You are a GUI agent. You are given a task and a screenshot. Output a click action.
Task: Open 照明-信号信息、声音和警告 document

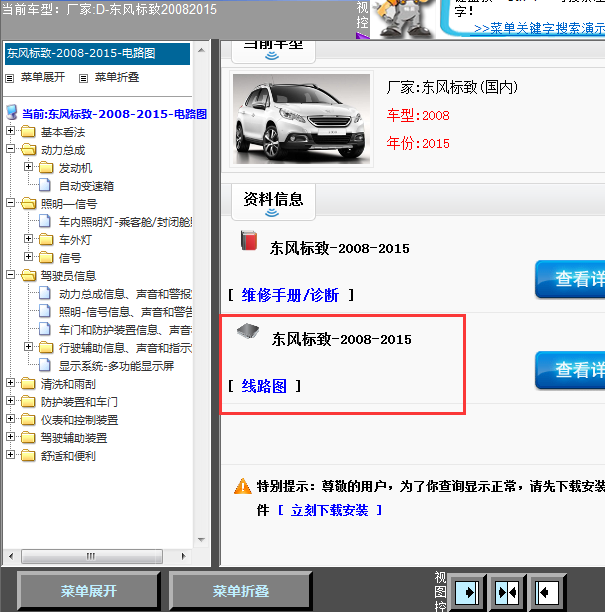point(125,312)
